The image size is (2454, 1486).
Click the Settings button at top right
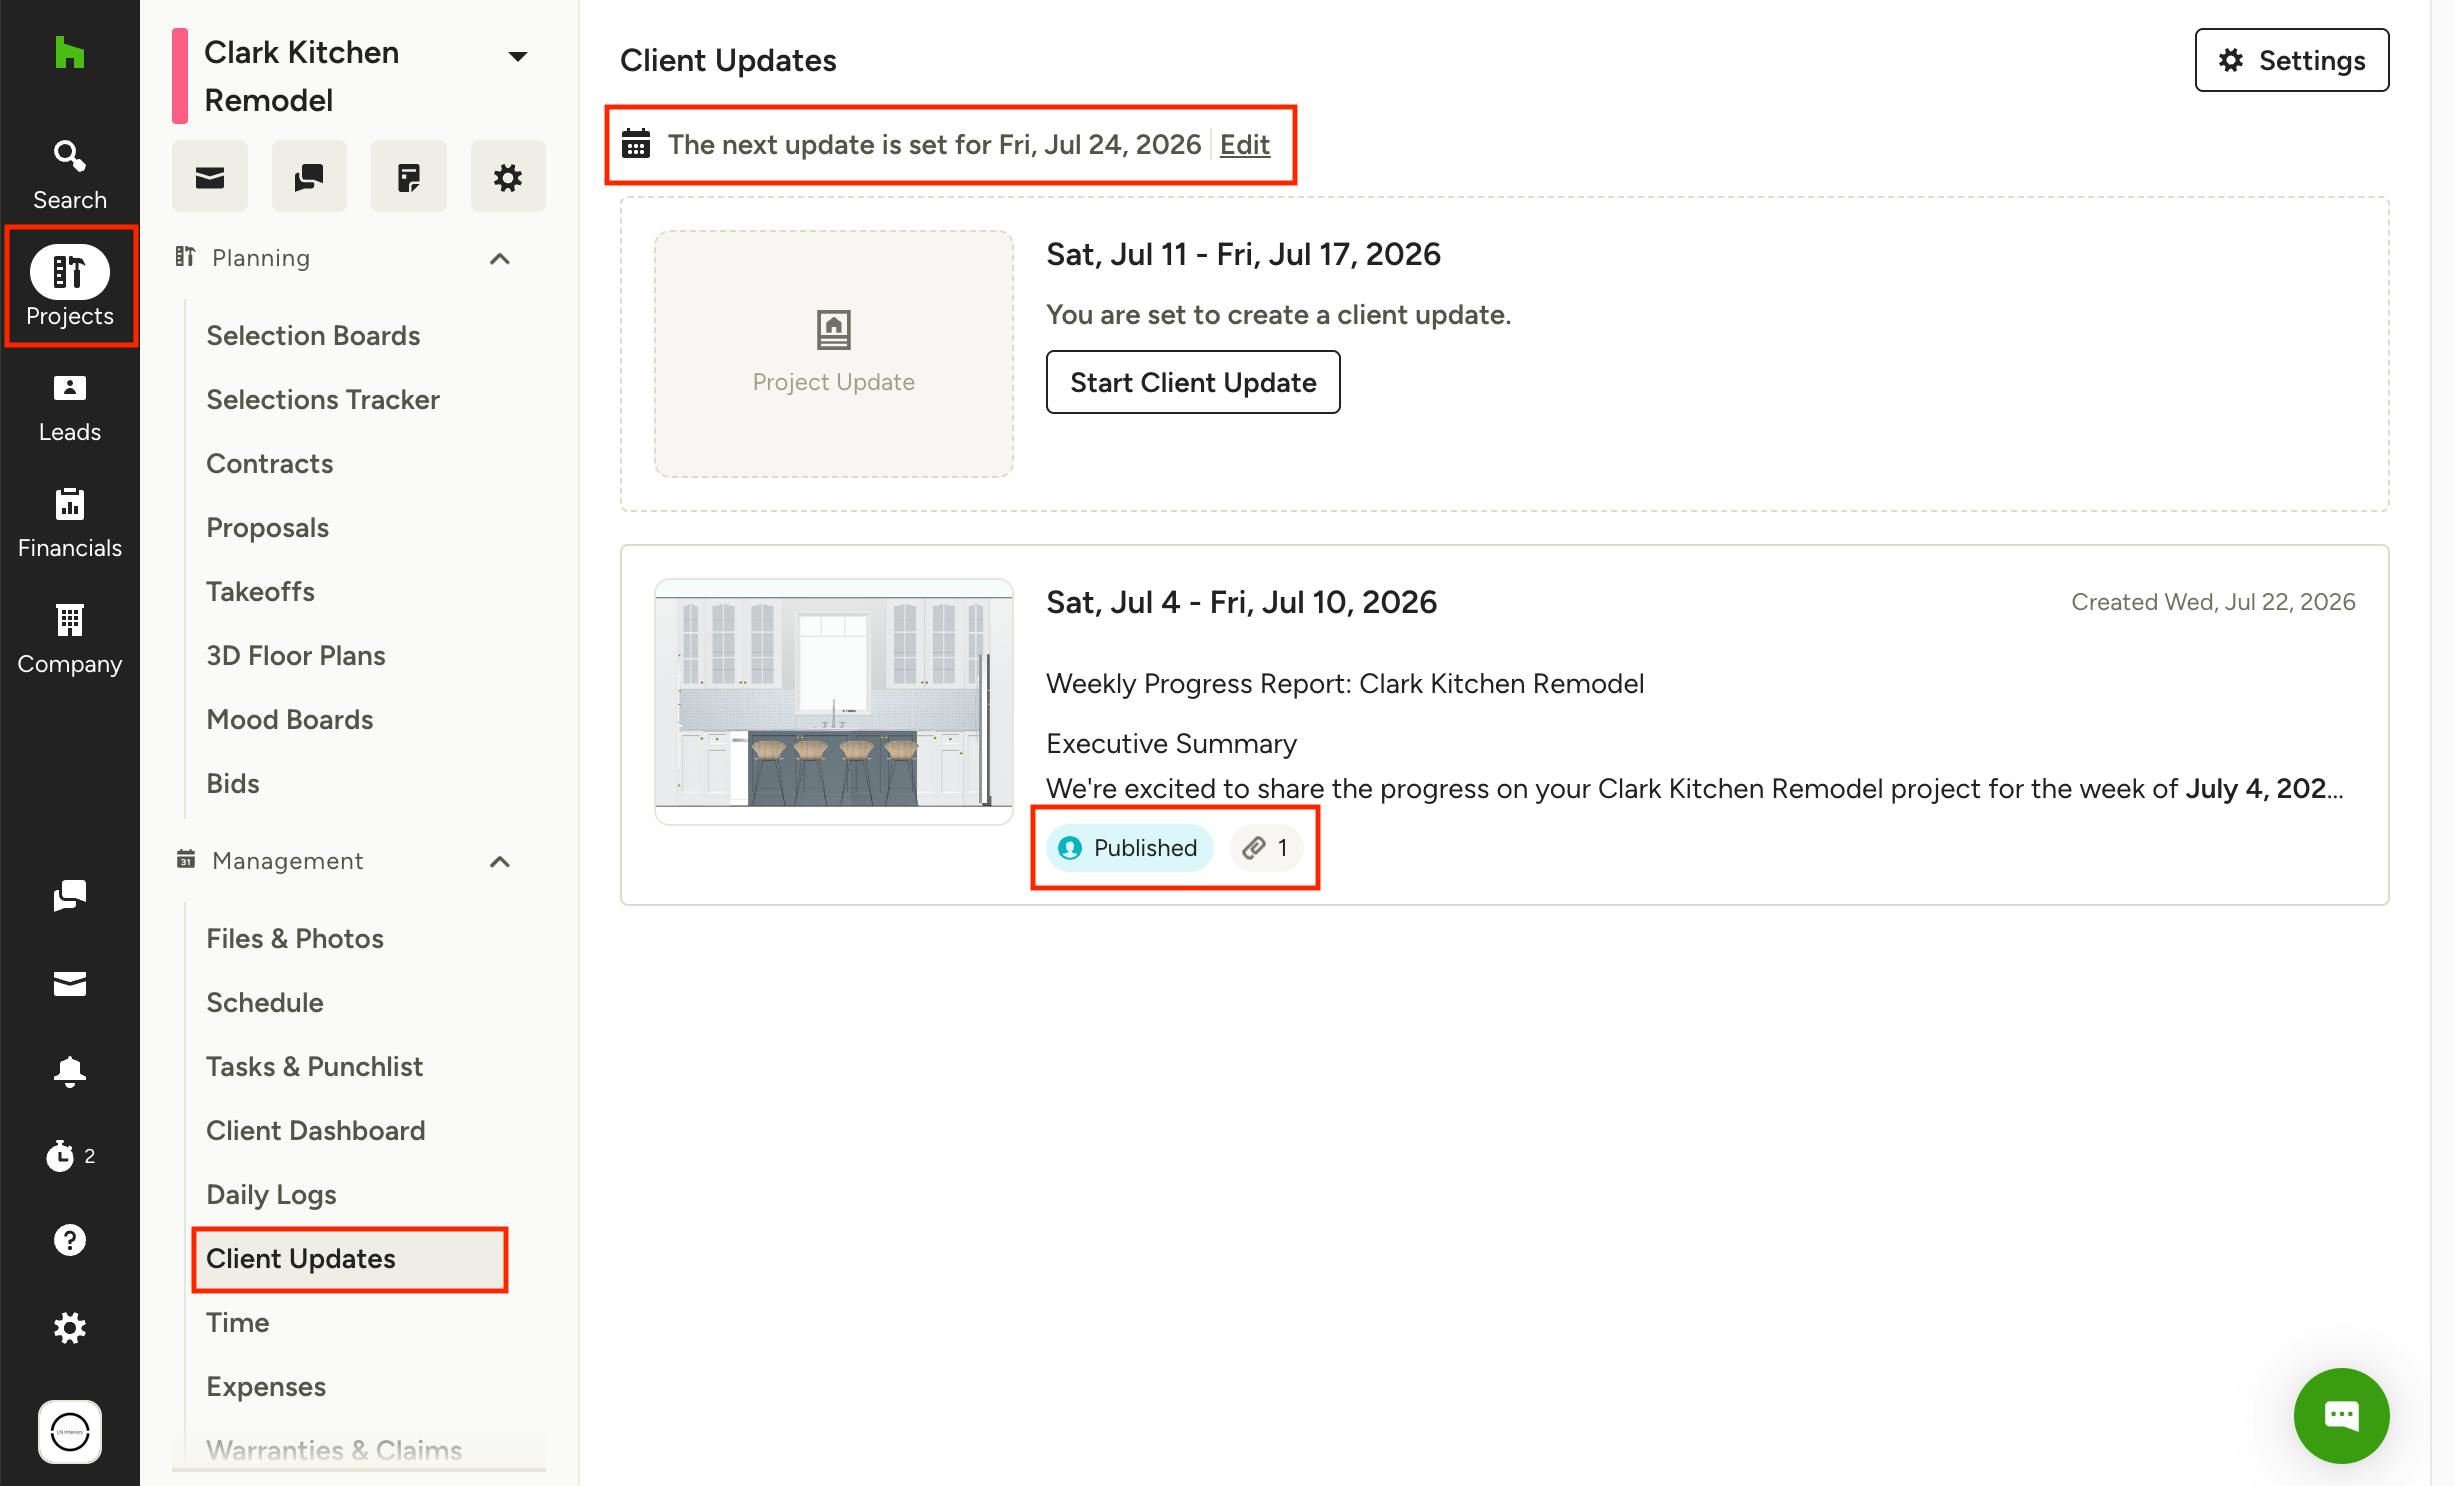[2291, 60]
